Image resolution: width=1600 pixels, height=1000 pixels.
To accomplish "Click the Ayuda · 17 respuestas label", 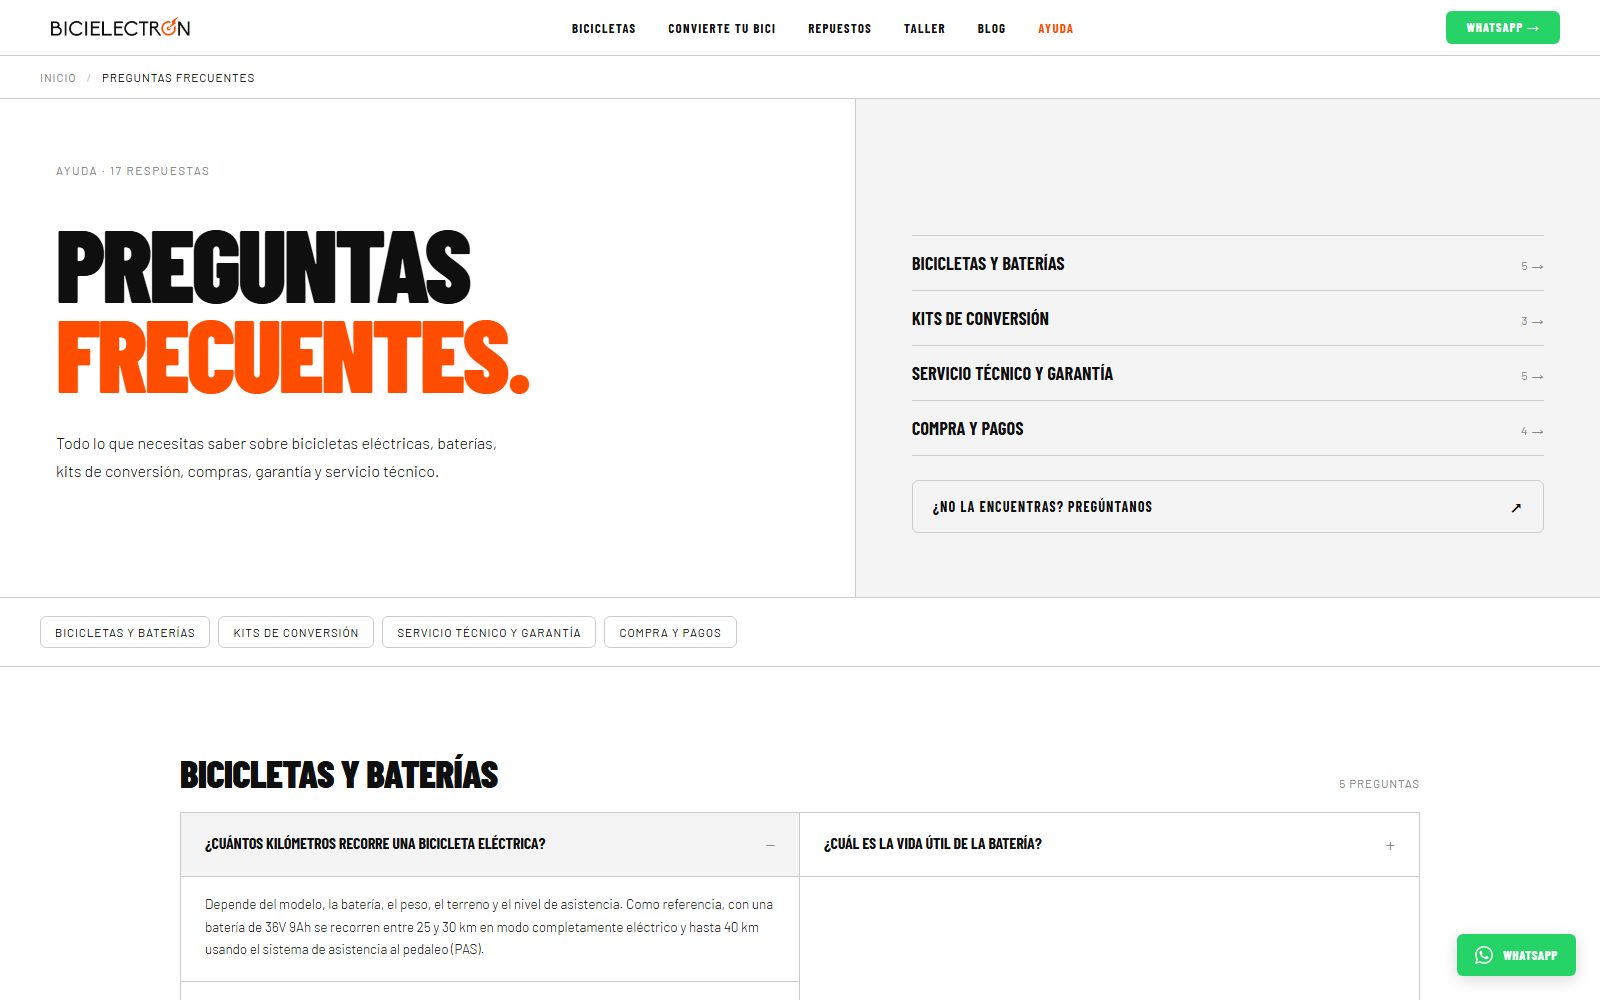I will [133, 171].
